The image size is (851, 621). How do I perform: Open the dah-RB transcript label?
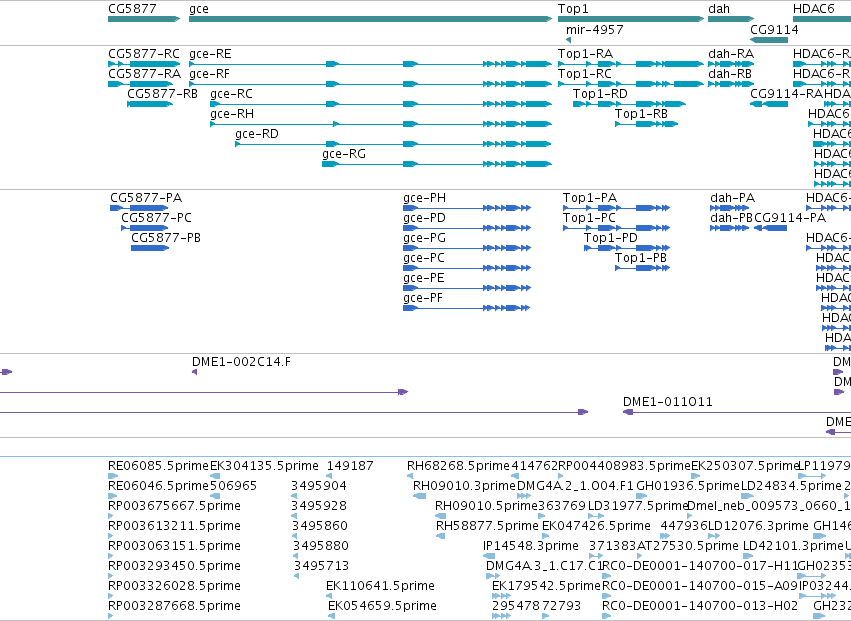(x=731, y=74)
